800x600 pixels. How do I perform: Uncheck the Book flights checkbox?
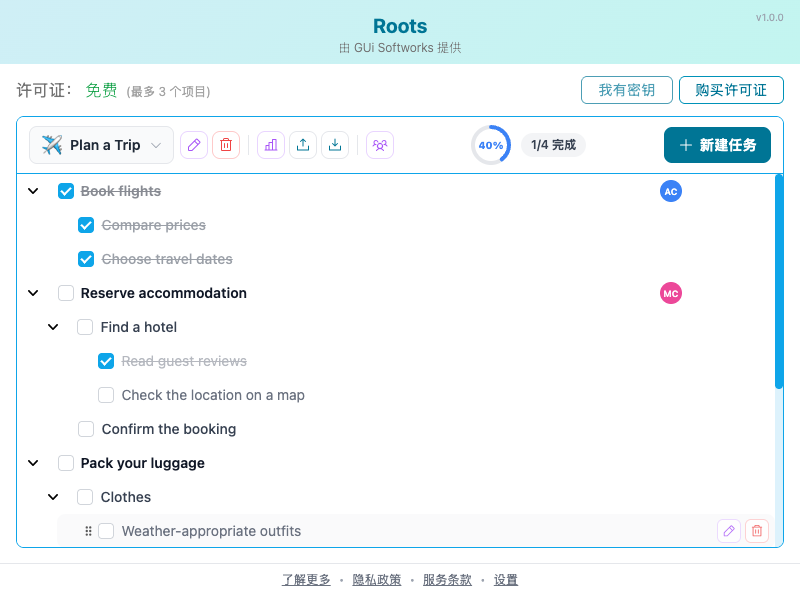[66, 191]
